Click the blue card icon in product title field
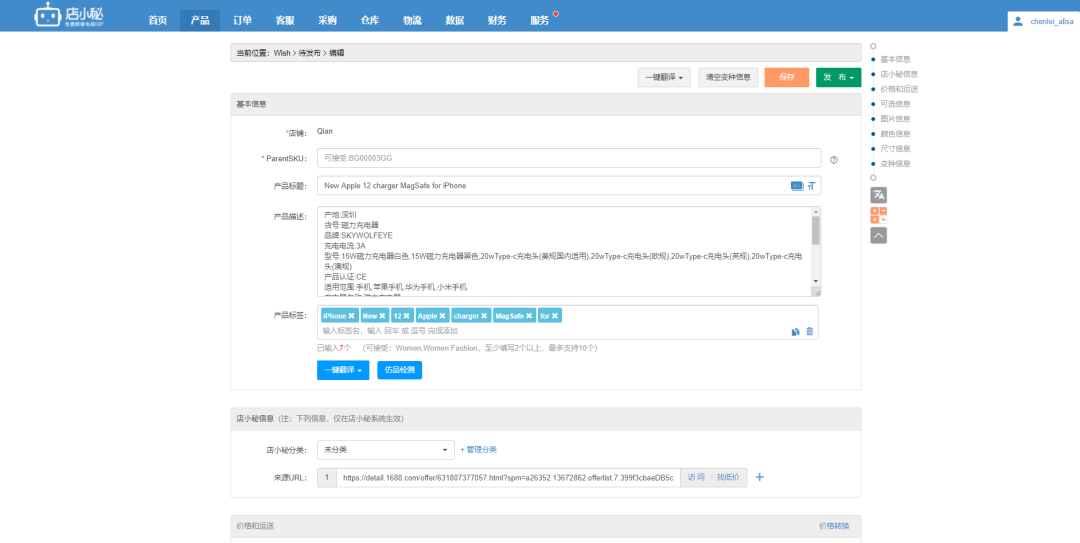Viewport: 1080px width, 543px height. coord(797,185)
